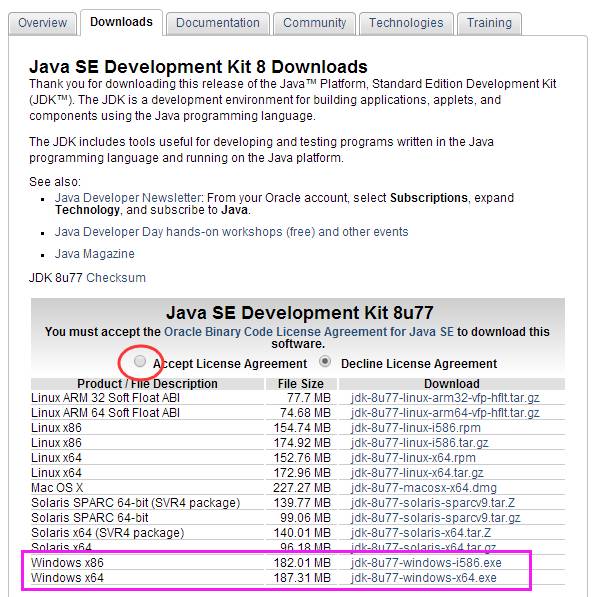The width and height of the screenshot is (602, 597).
Task: Open Oracle Binary Code License Agreement link
Action: point(309,332)
